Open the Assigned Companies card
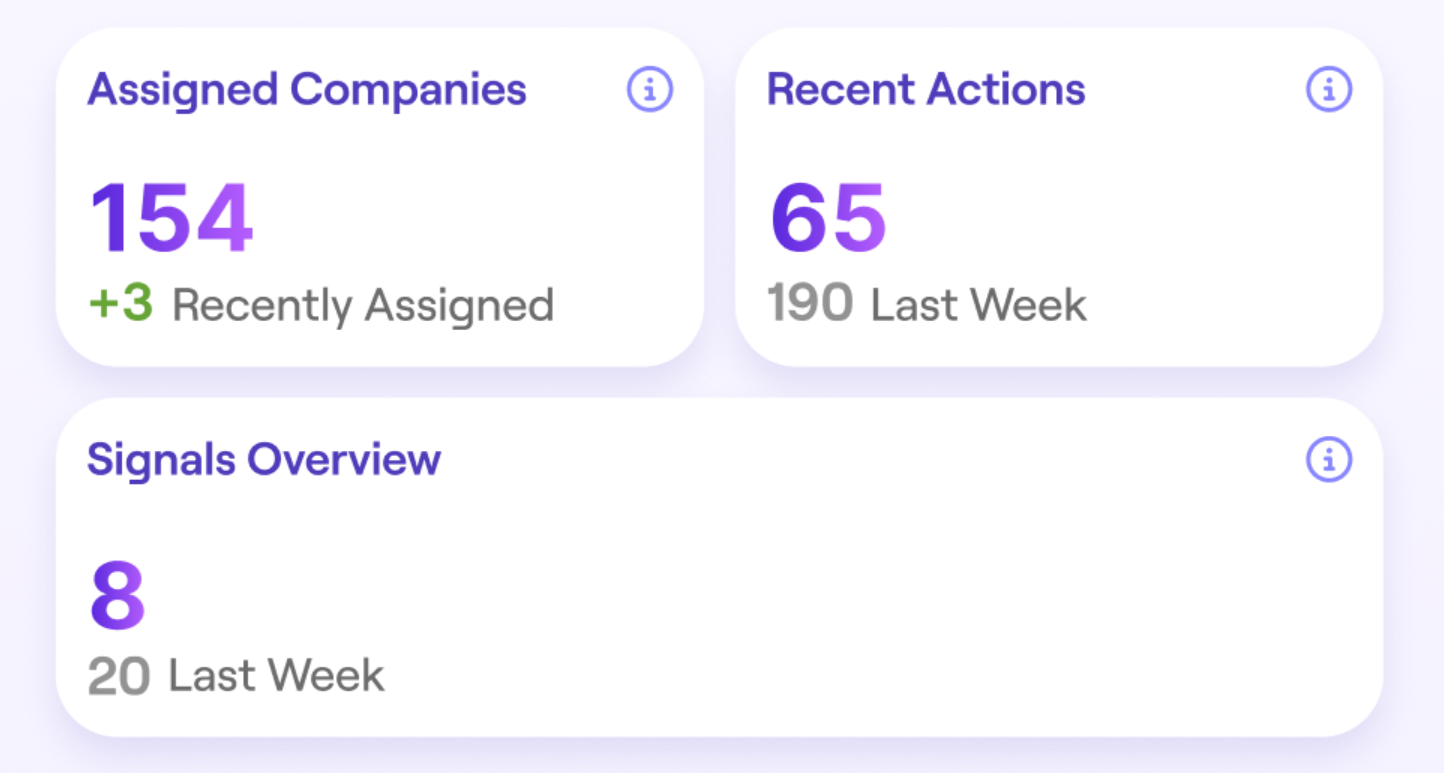 [x=380, y=197]
